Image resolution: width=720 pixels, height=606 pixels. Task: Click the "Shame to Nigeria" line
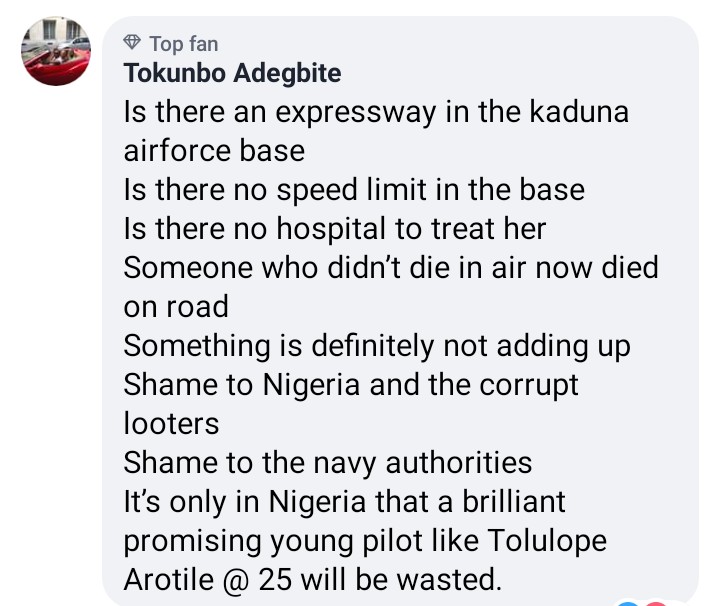[351, 384]
